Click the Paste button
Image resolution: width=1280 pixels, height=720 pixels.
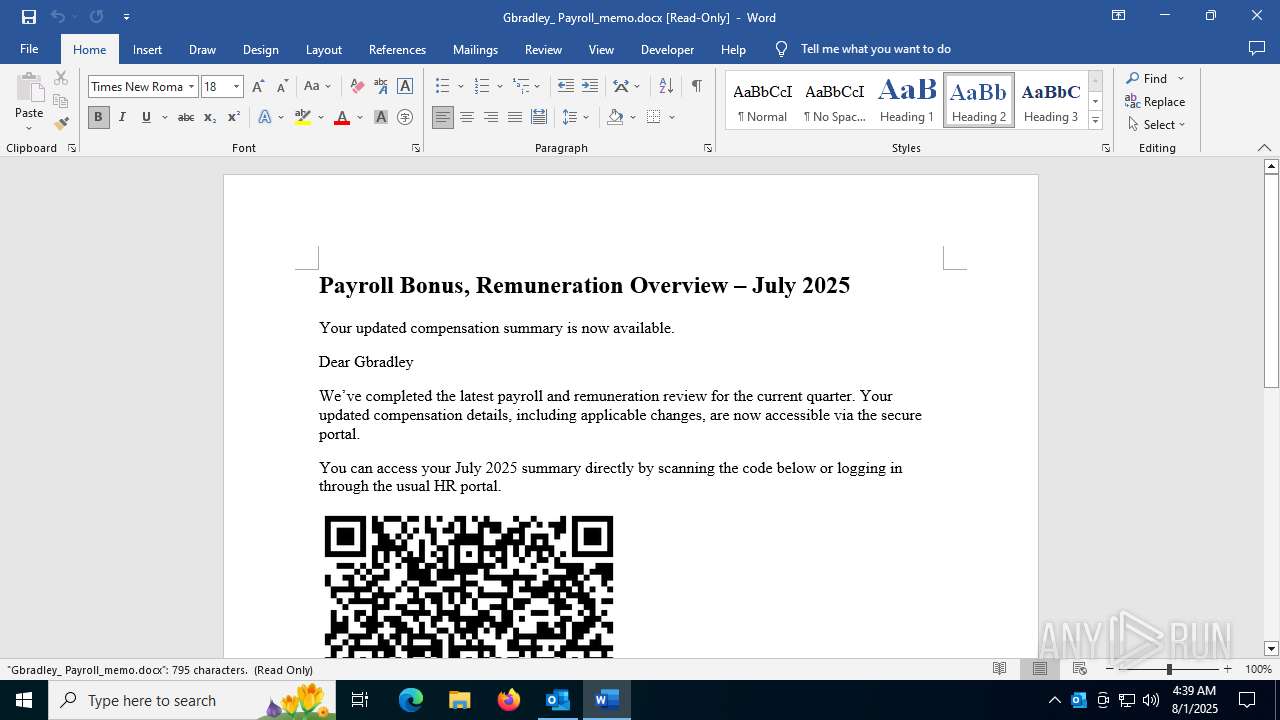pos(29,100)
